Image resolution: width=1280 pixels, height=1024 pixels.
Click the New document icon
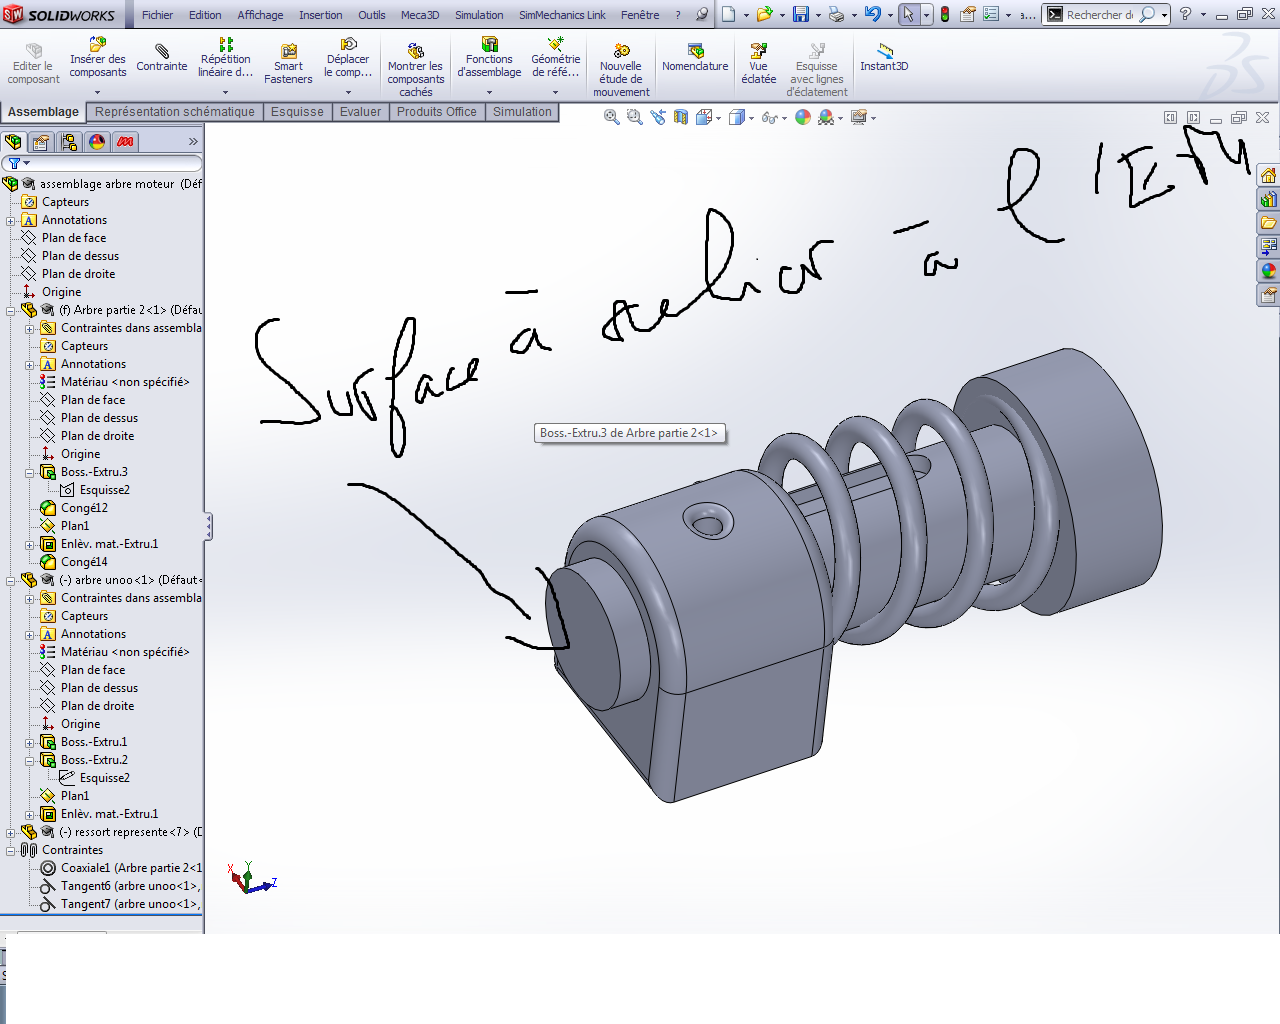pos(729,14)
